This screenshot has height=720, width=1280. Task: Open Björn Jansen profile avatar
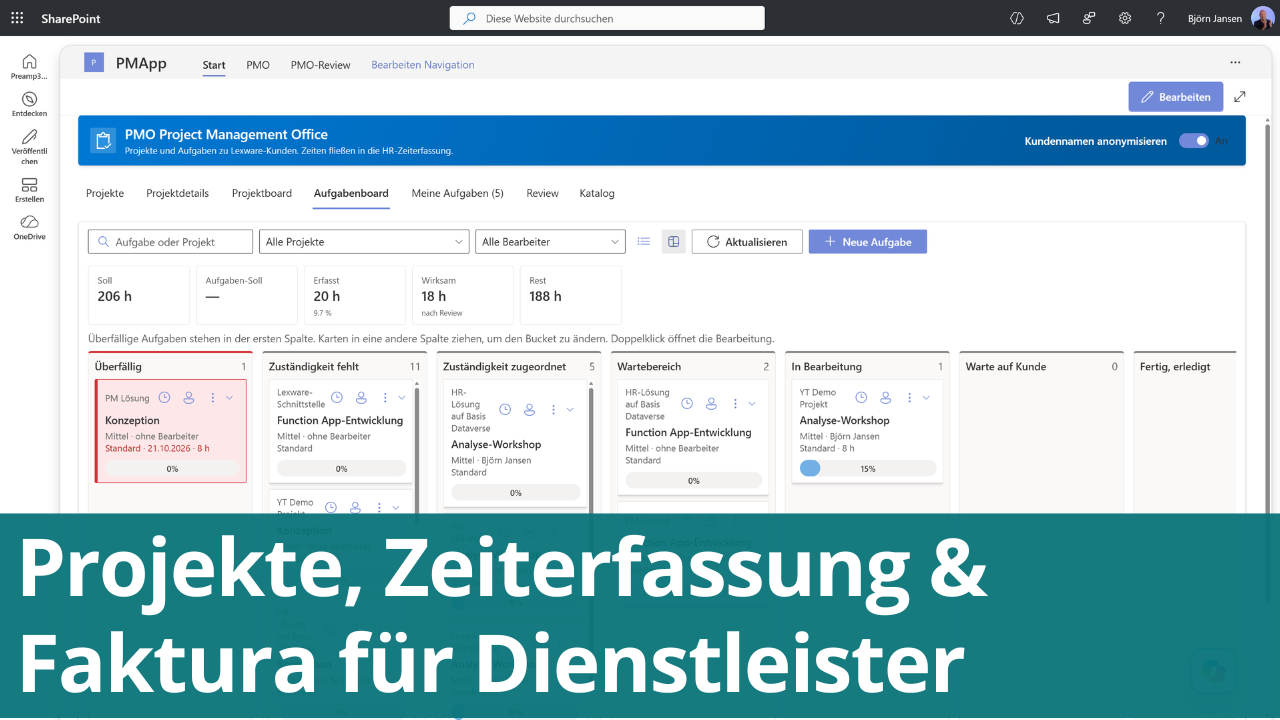1262,18
